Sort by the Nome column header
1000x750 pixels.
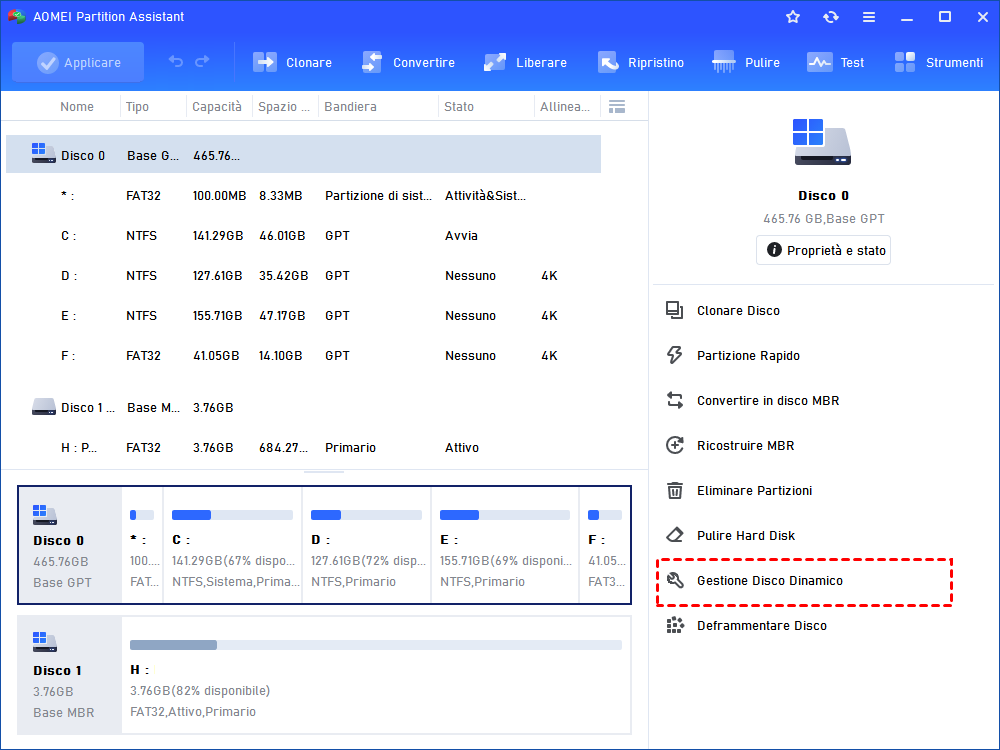coord(77,107)
